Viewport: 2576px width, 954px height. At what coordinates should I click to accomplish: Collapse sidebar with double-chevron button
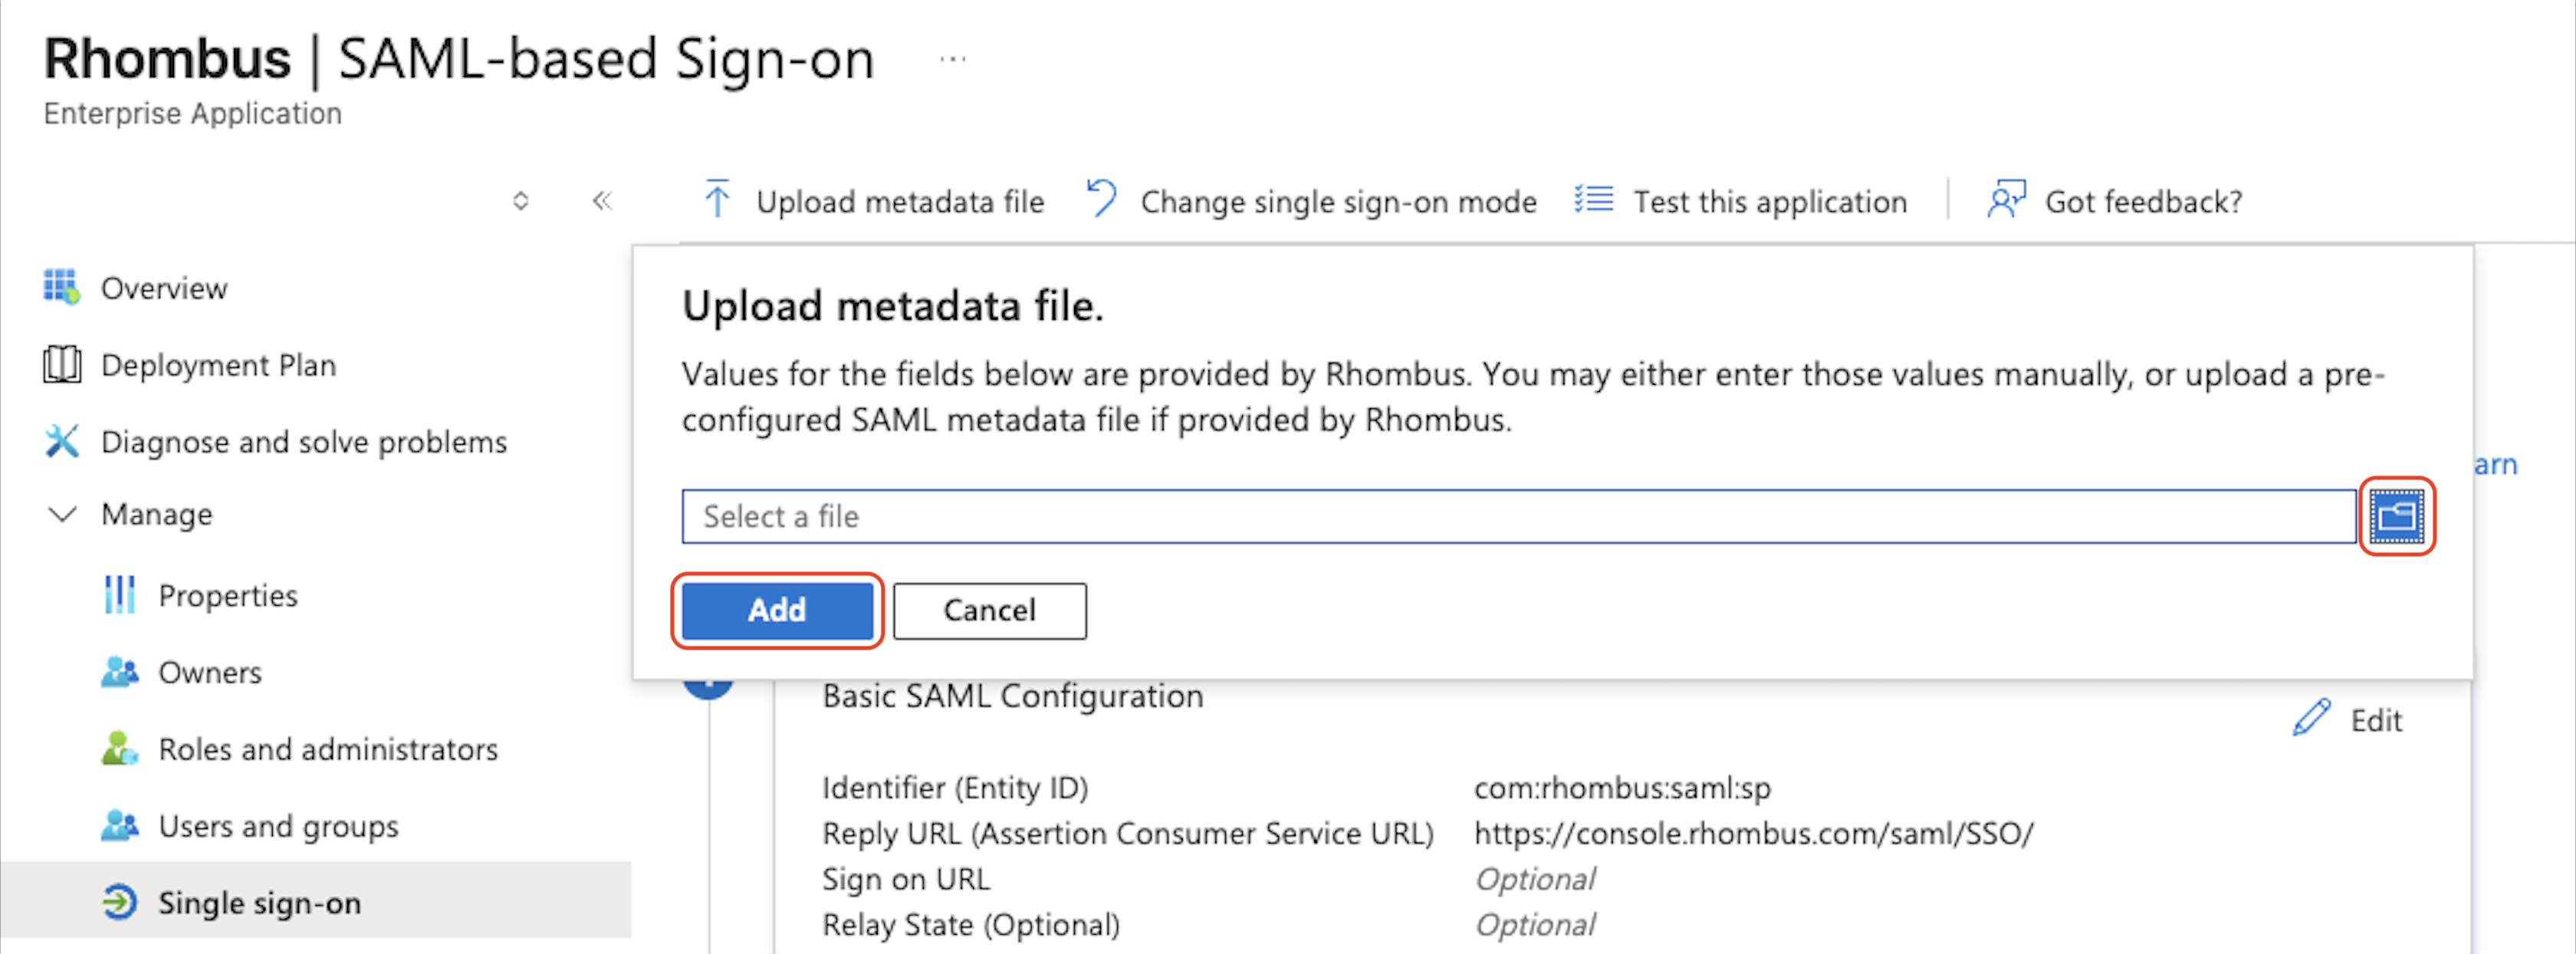601,201
